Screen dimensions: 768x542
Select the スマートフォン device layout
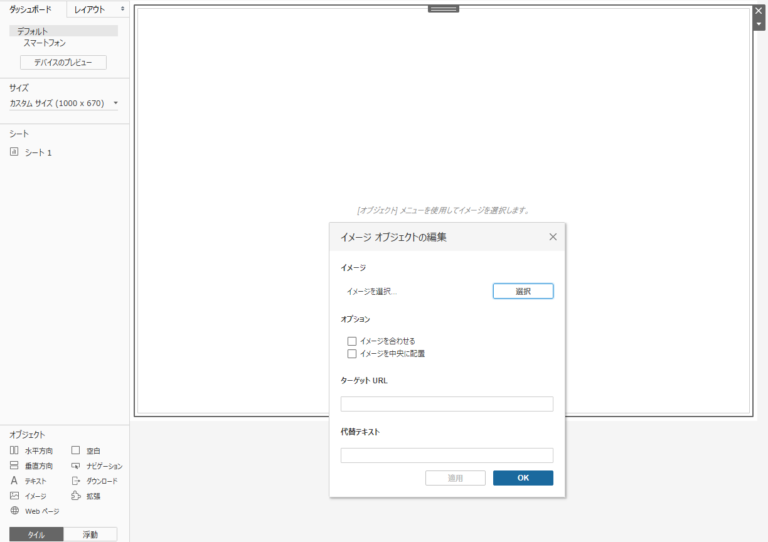46,43
